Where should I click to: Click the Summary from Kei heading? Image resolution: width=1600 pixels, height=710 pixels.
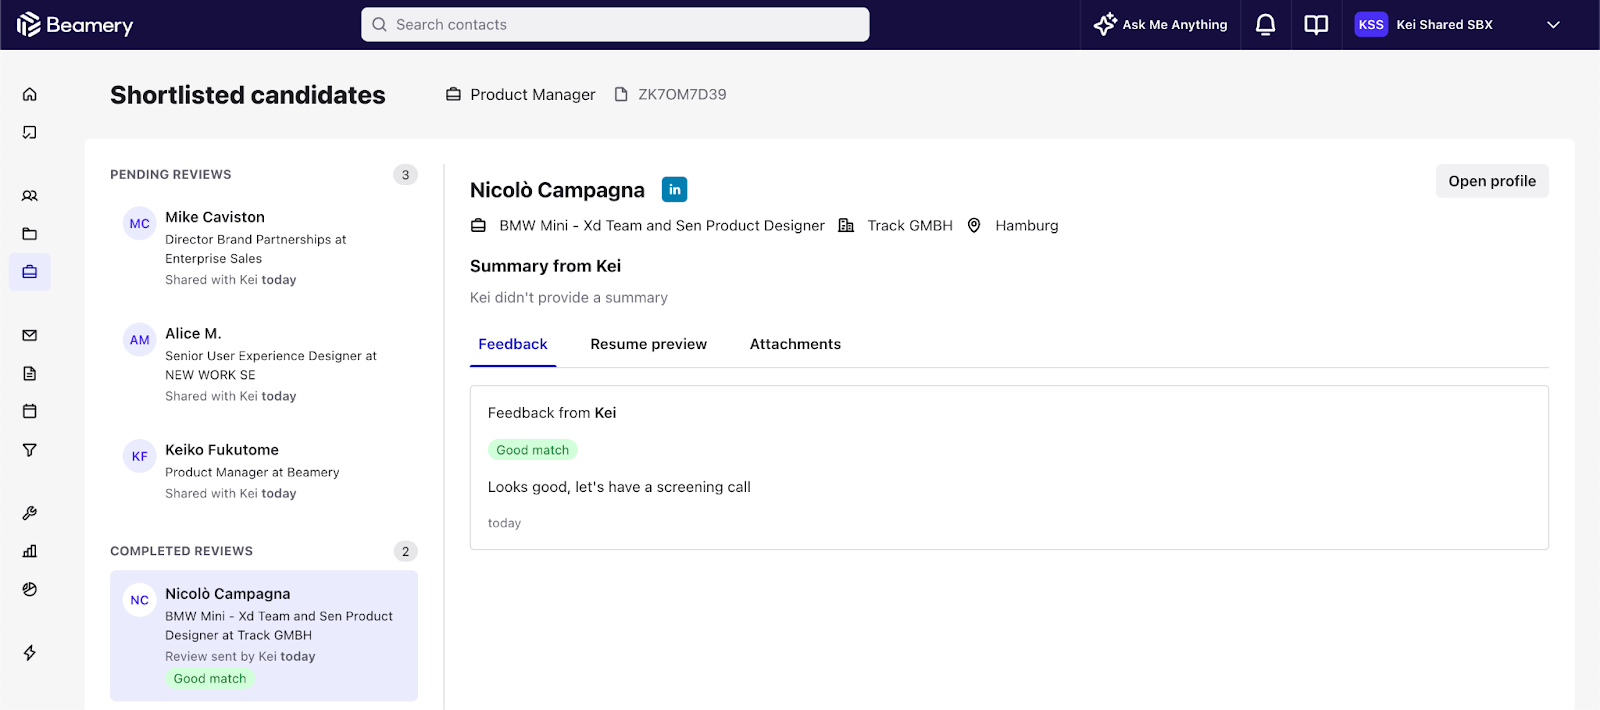pyautogui.click(x=546, y=266)
